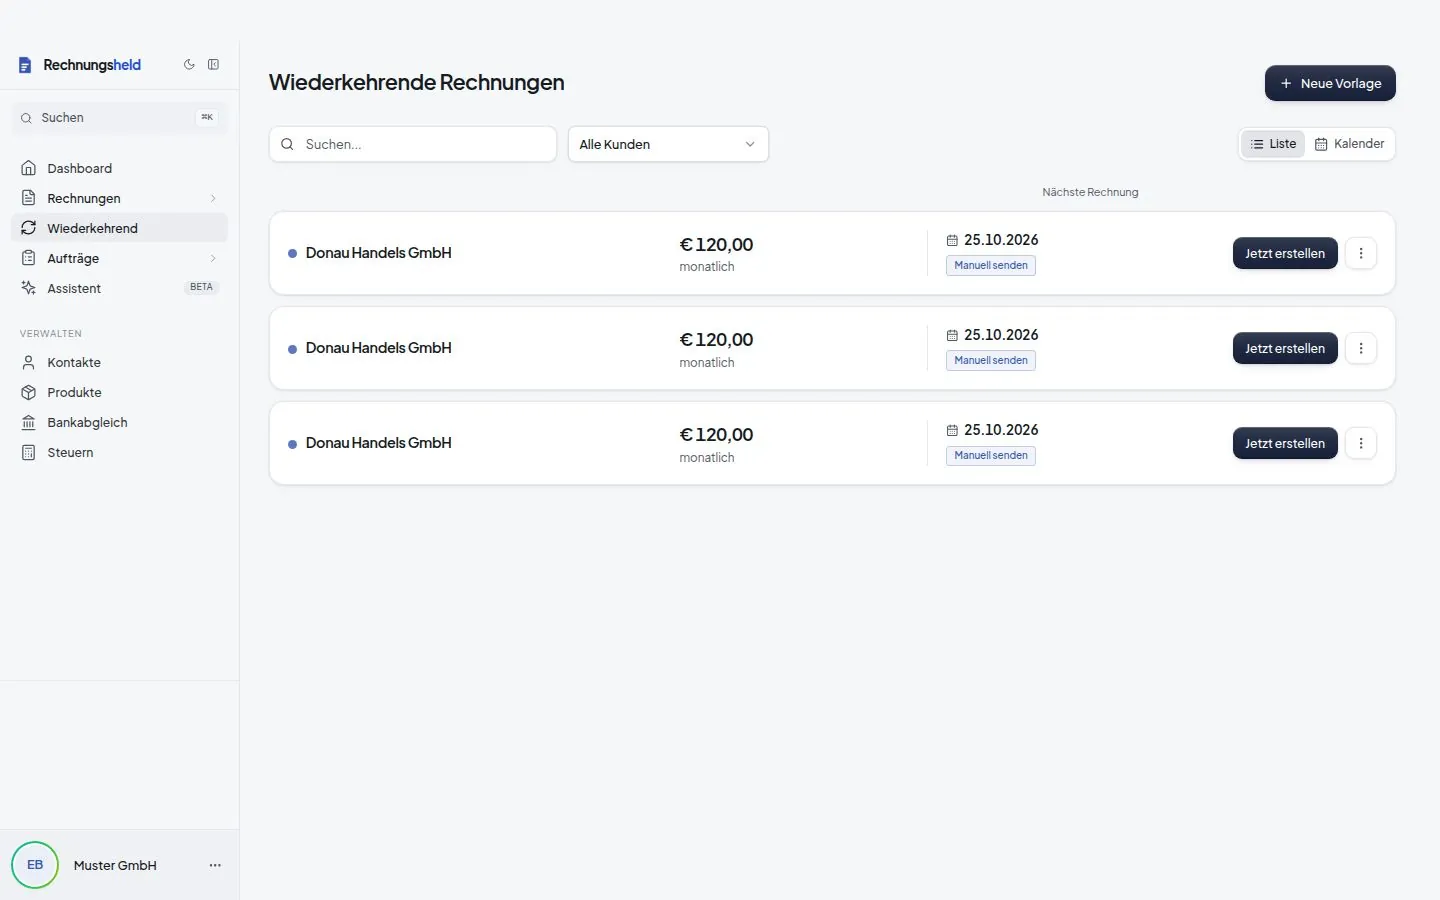Image resolution: width=1440 pixels, height=900 pixels.
Task: Click the Rechnungsheld logo icon
Action: pyautogui.click(x=25, y=65)
